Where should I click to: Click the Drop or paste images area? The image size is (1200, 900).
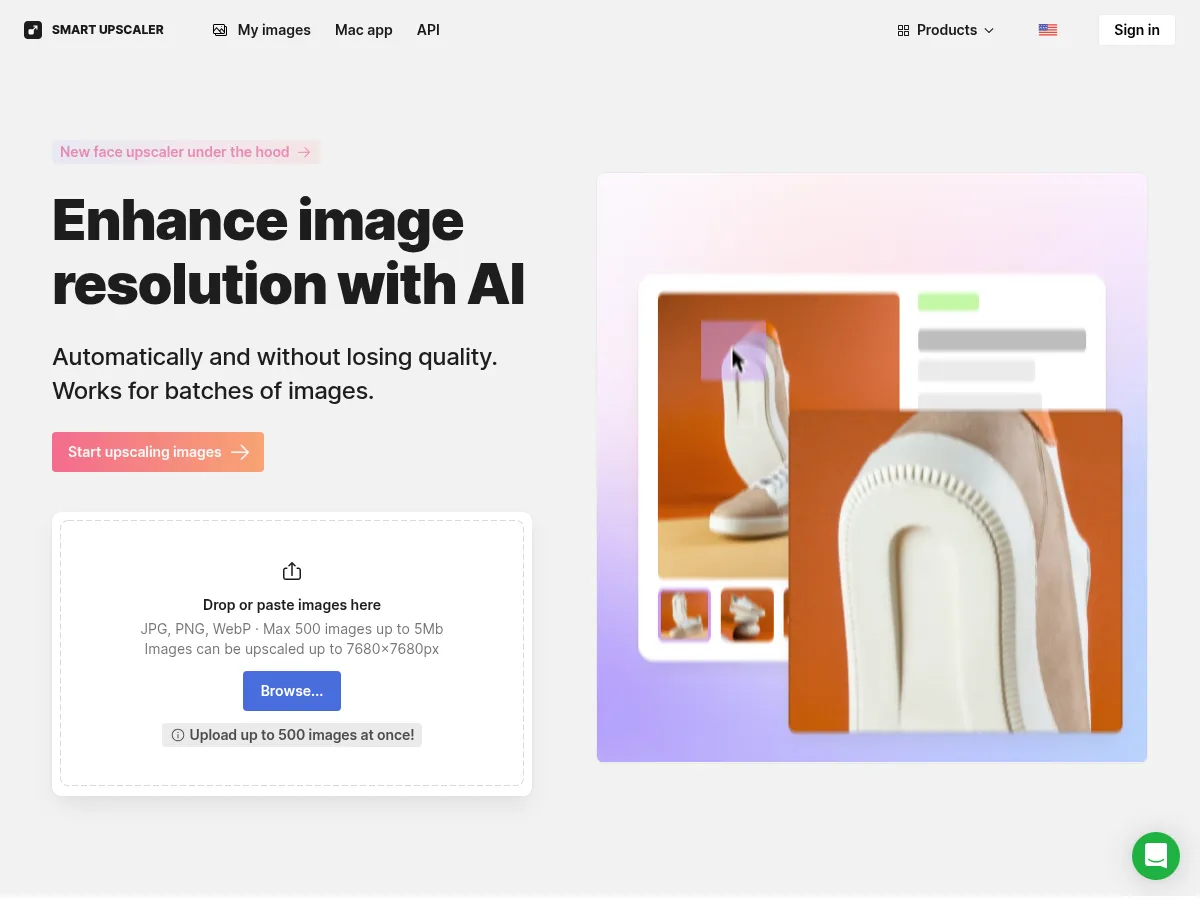(x=292, y=653)
